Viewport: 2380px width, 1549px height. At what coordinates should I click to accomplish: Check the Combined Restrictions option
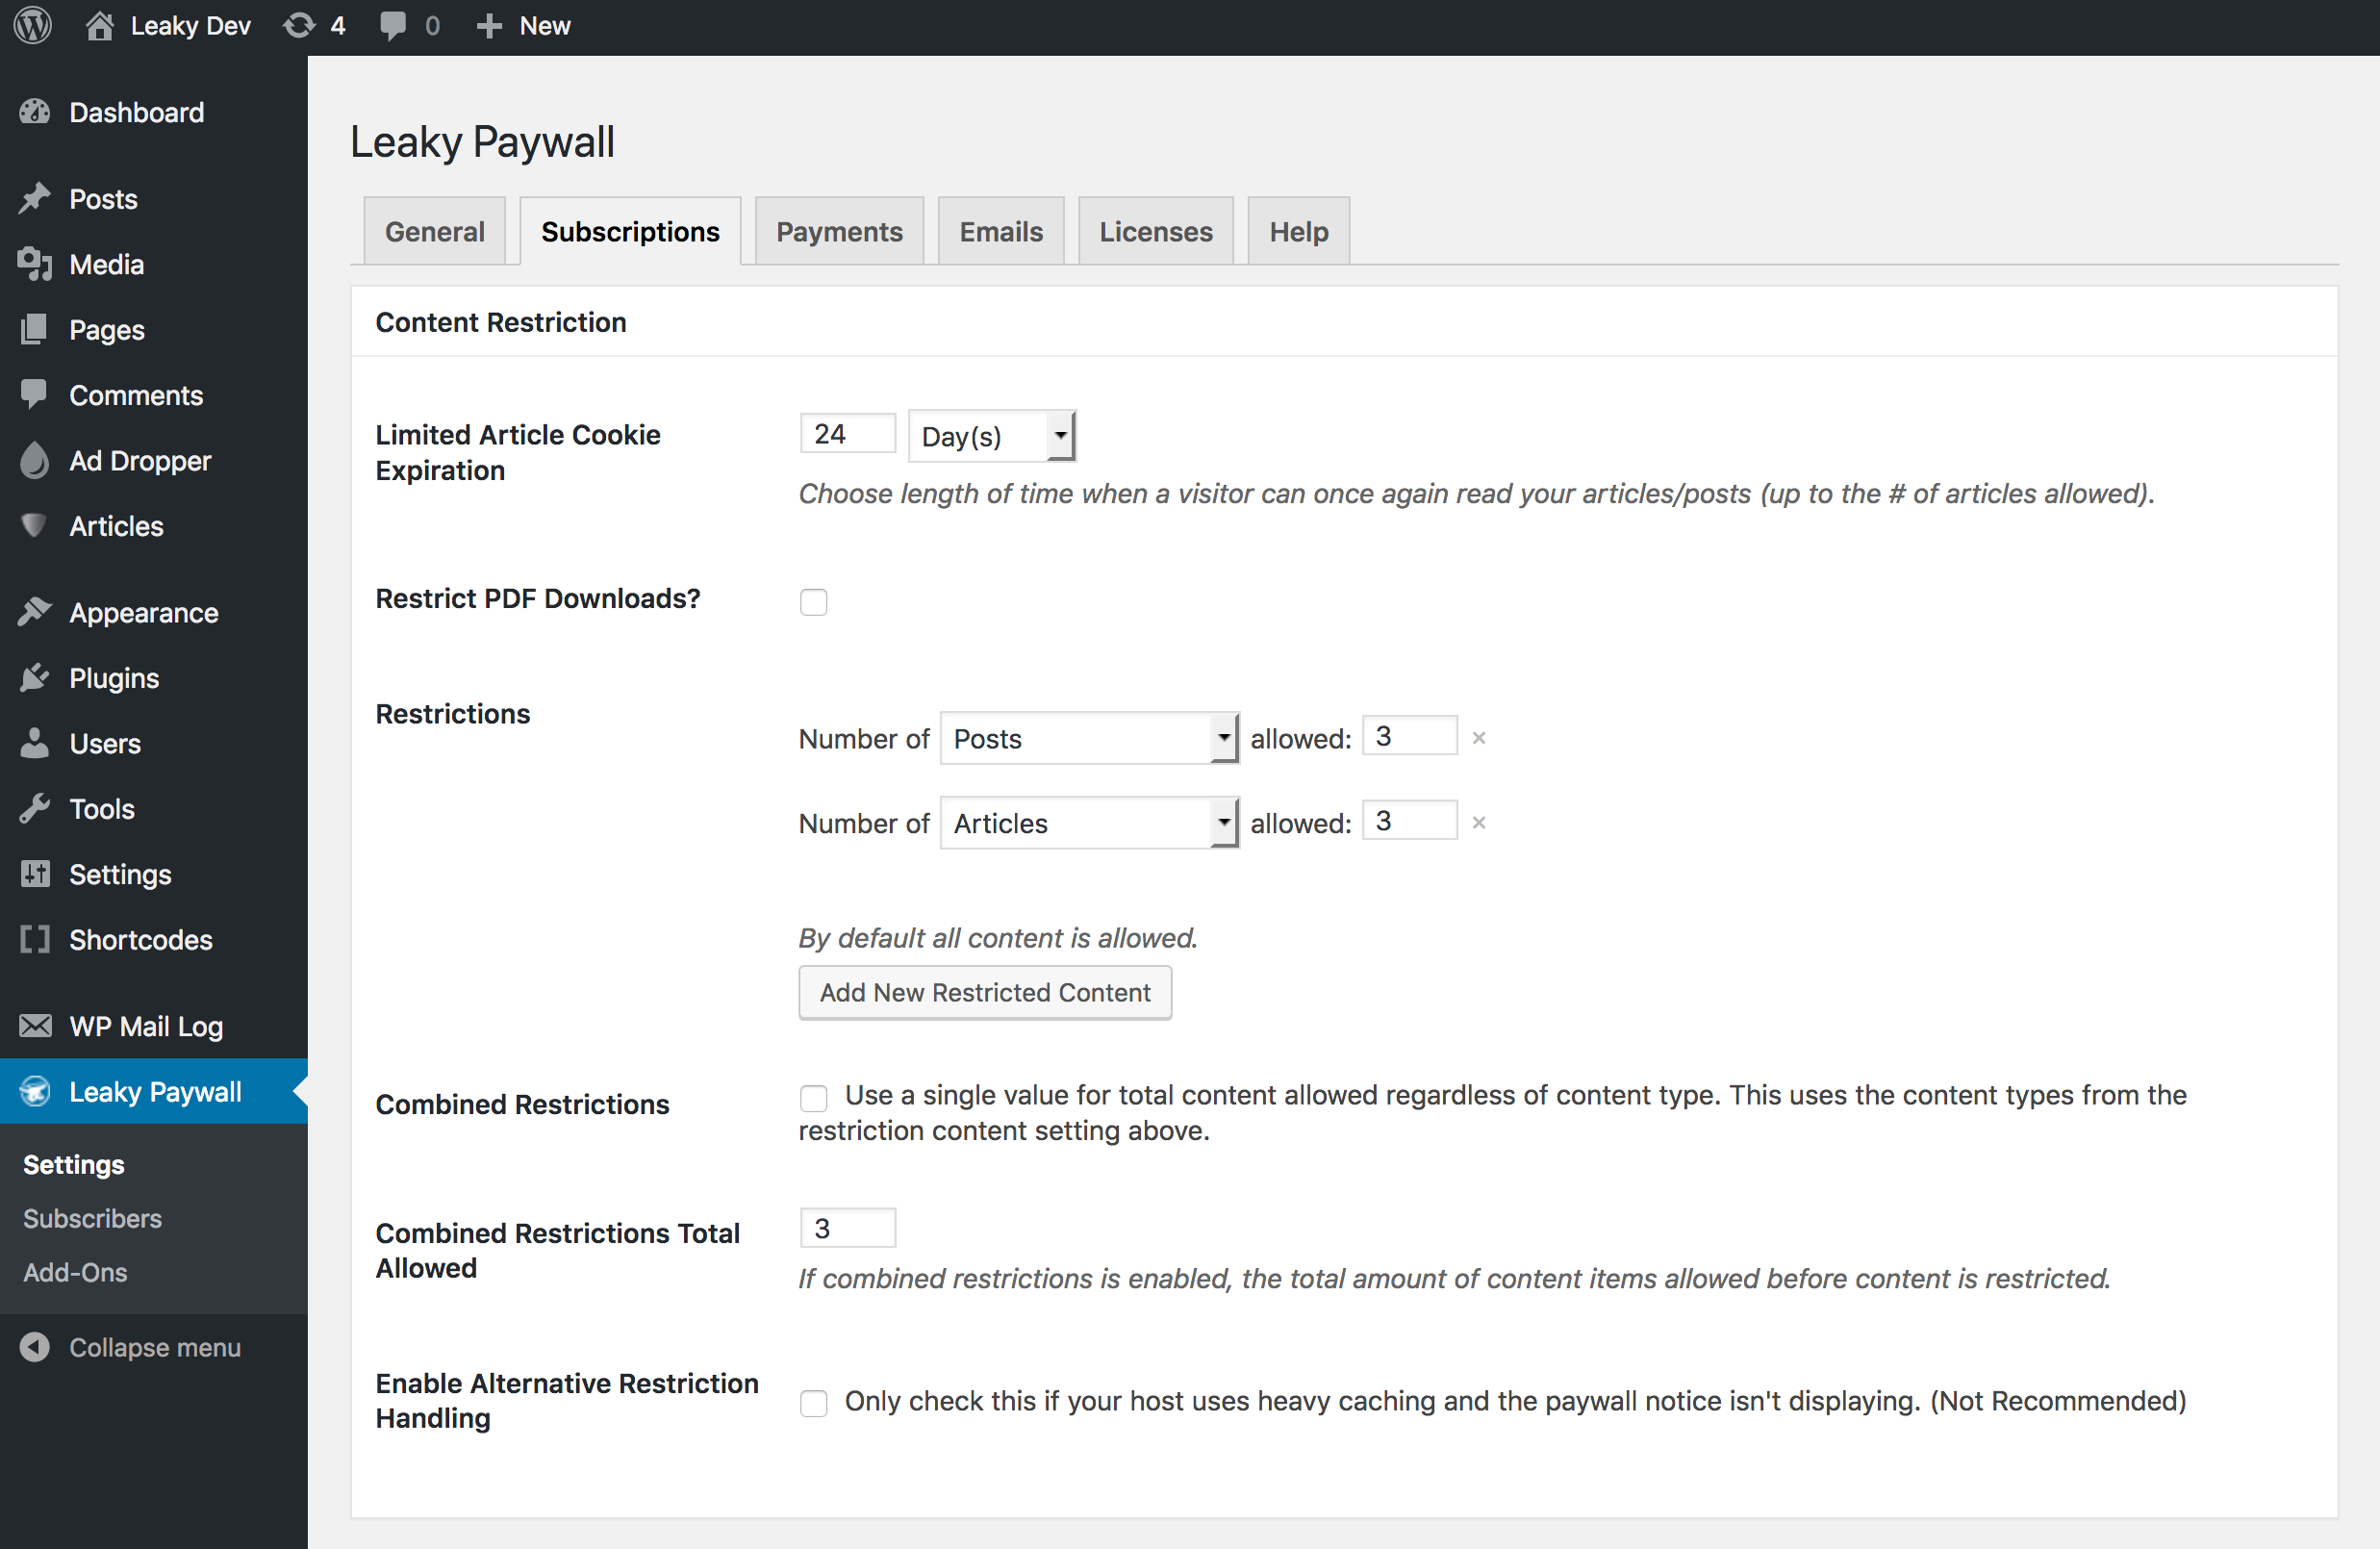(813, 1098)
